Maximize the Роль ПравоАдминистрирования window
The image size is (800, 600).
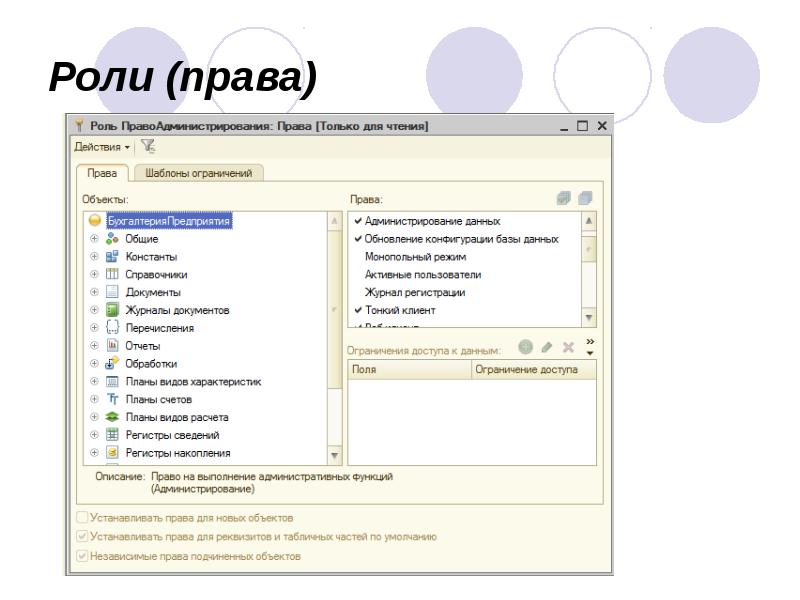pos(583,126)
